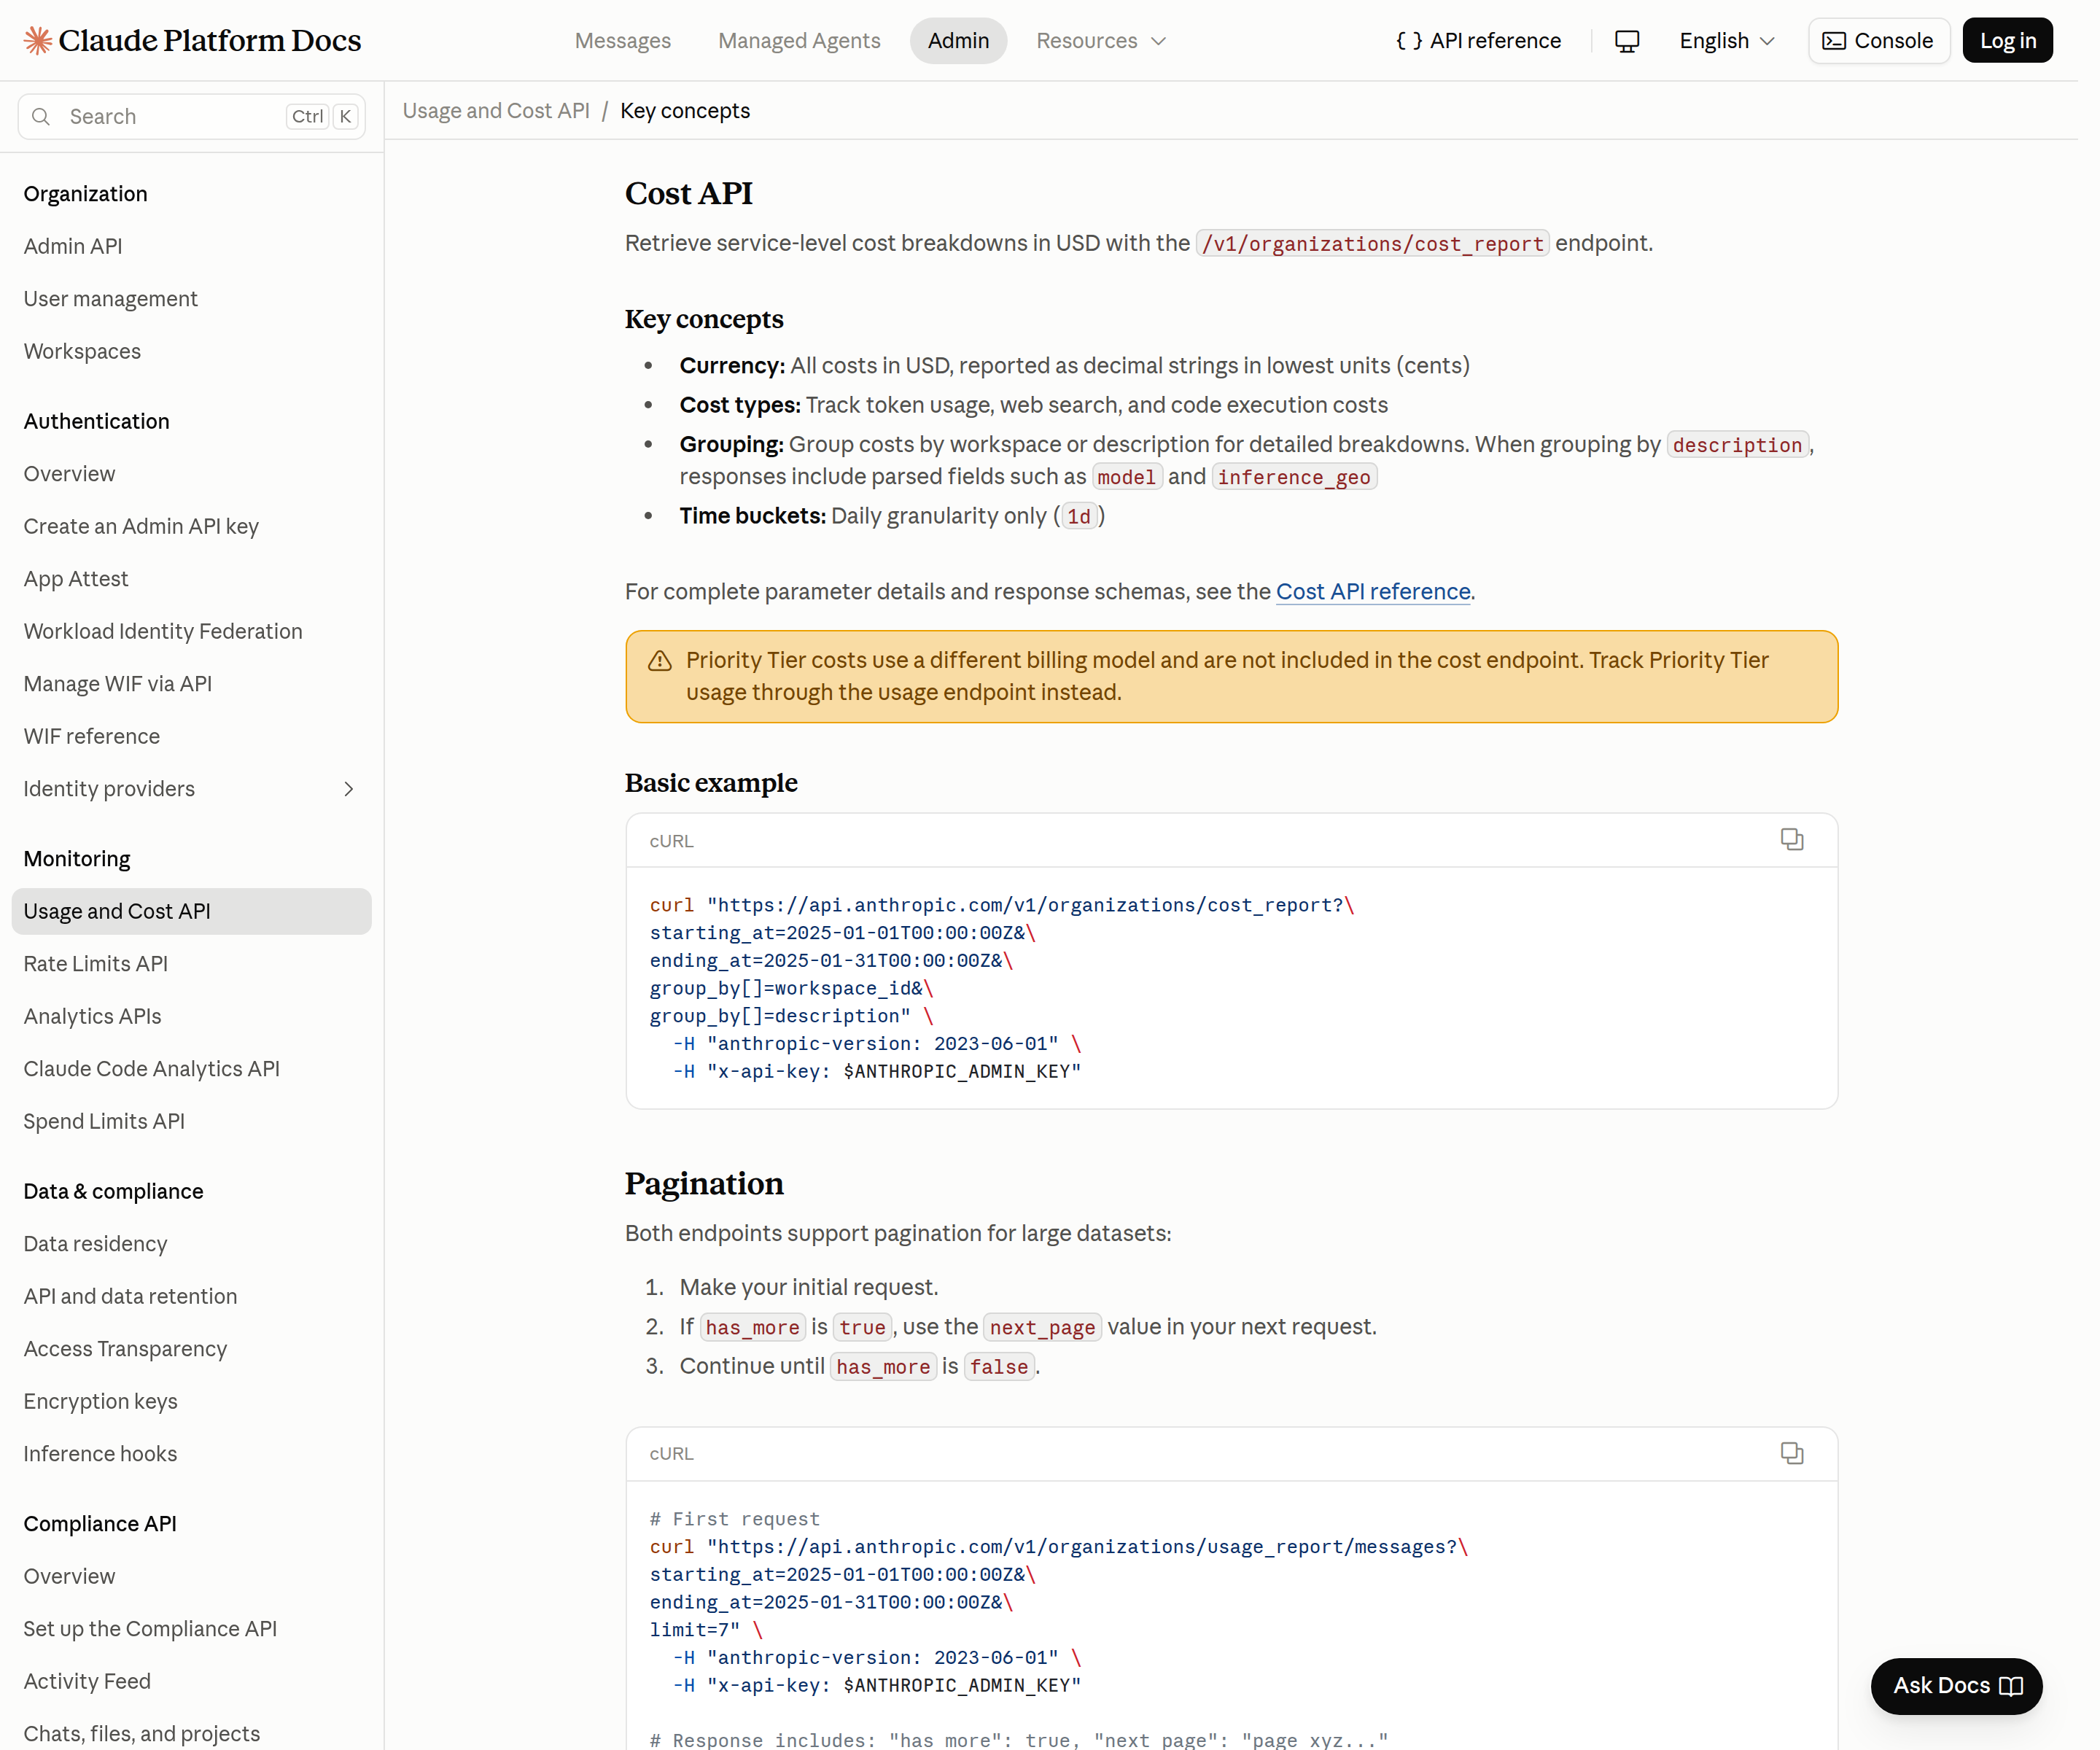Open API and data retention page
The height and width of the screenshot is (1750, 2100).
pos(132,1310)
